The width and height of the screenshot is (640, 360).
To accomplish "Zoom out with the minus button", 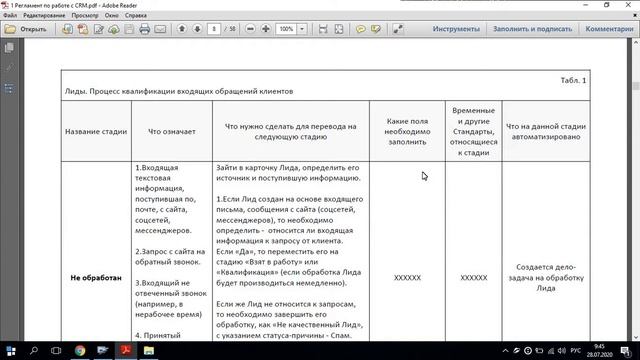I will click(250, 29).
